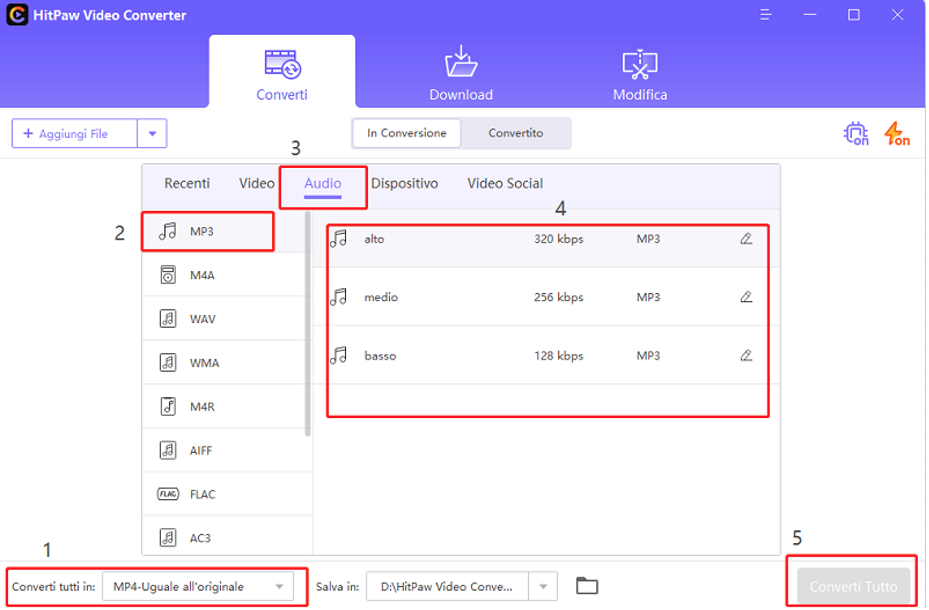Click the Converti Tutto button
The image size is (929, 610).
tap(853, 586)
